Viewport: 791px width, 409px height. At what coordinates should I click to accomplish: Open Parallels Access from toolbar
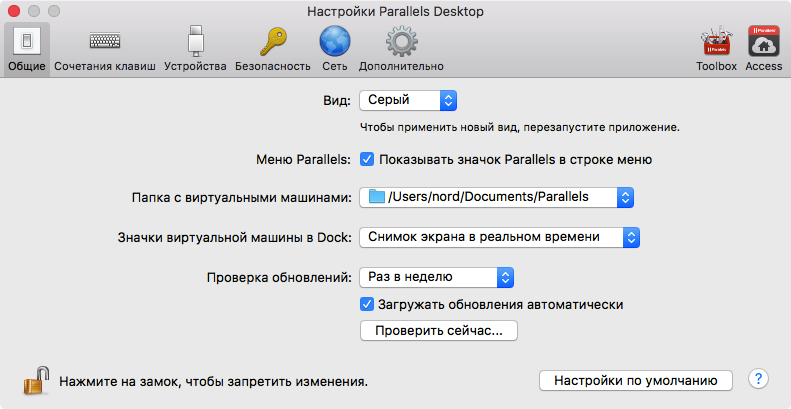click(764, 48)
